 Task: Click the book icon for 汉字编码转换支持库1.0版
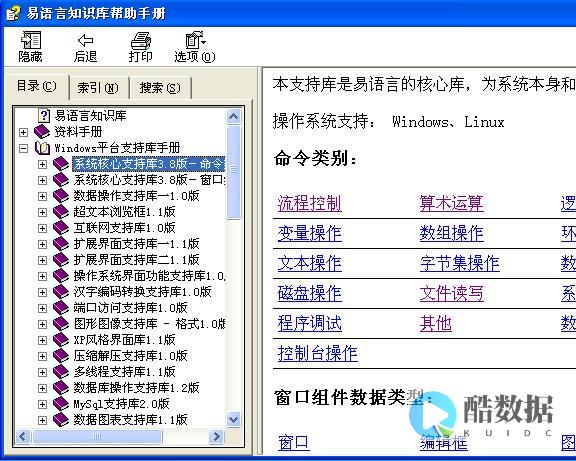(x=61, y=292)
